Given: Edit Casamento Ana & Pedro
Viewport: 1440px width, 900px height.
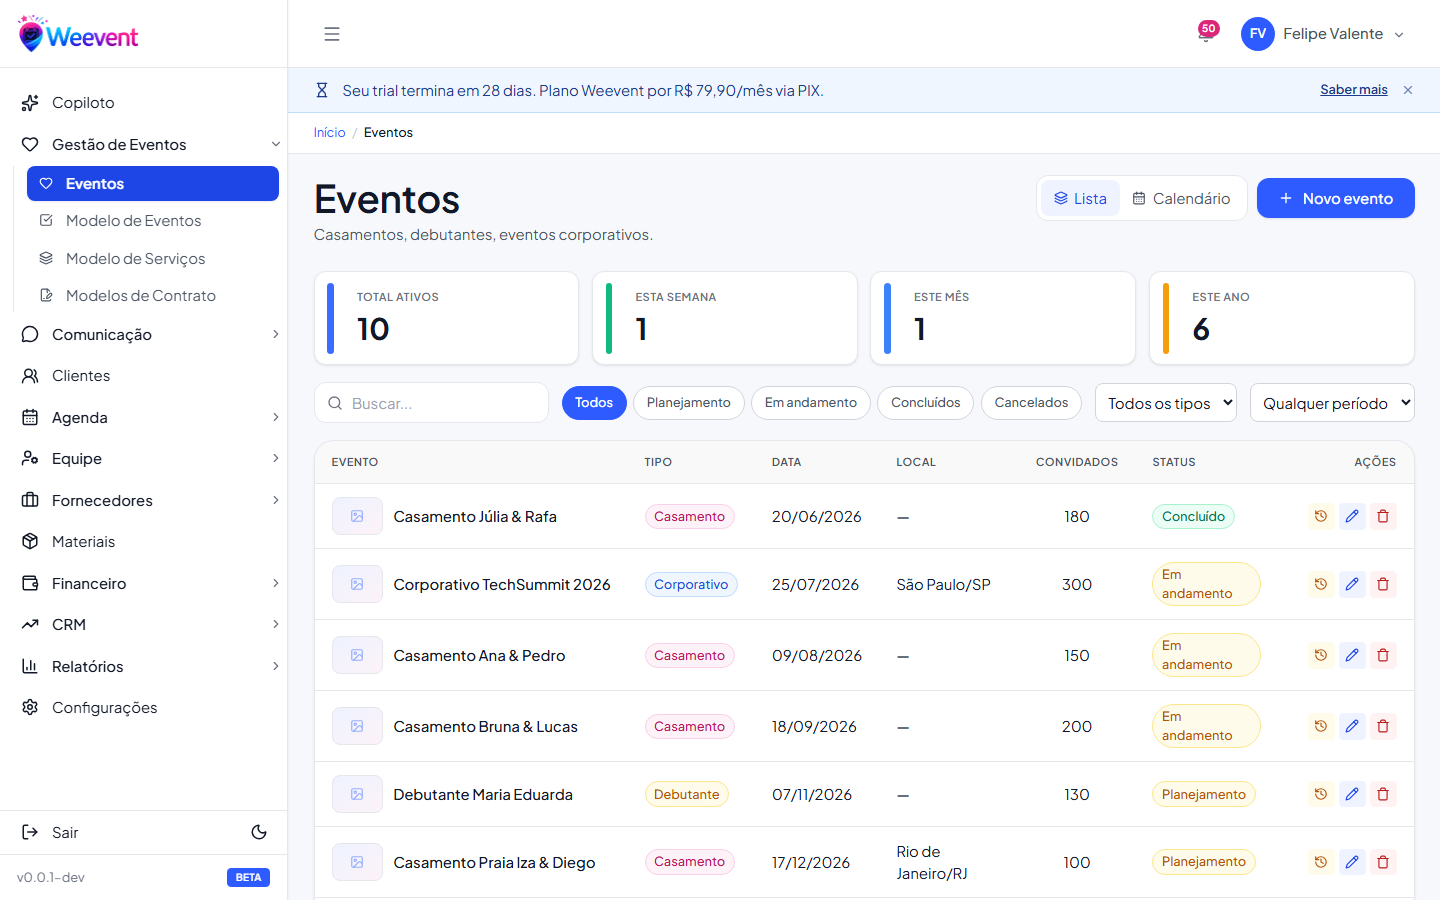Looking at the screenshot, I should 1352,655.
